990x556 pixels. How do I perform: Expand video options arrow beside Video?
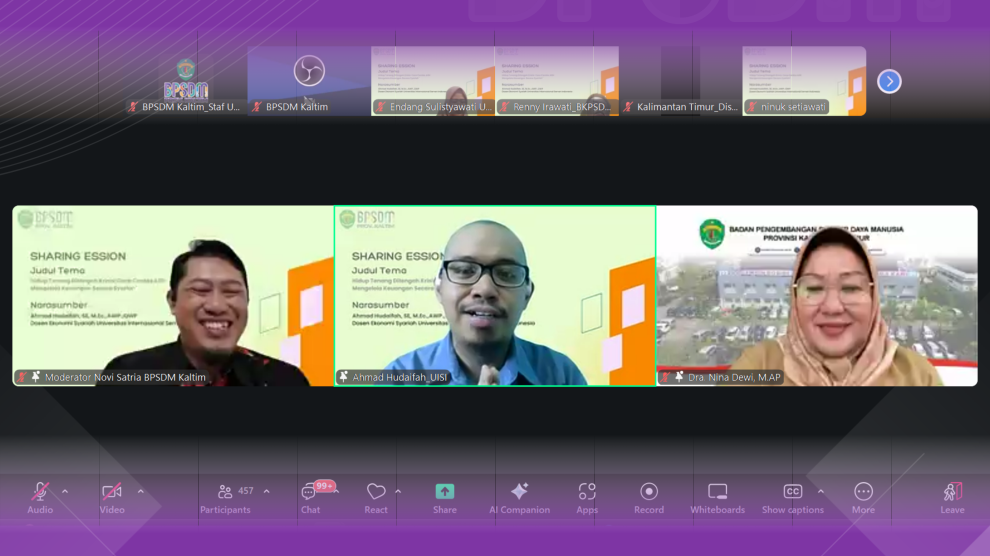(140, 491)
